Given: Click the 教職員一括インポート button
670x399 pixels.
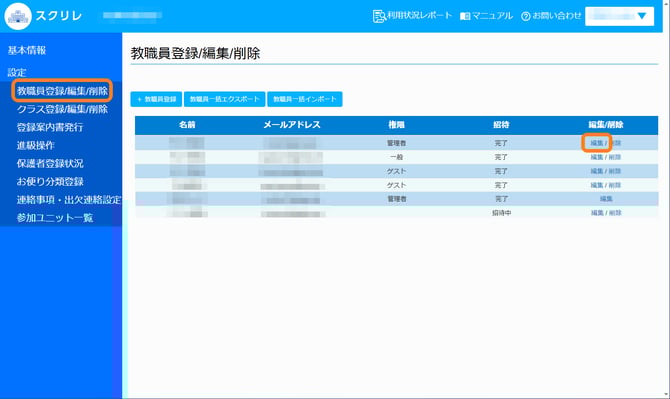Looking at the screenshot, I should (x=305, y=99).
